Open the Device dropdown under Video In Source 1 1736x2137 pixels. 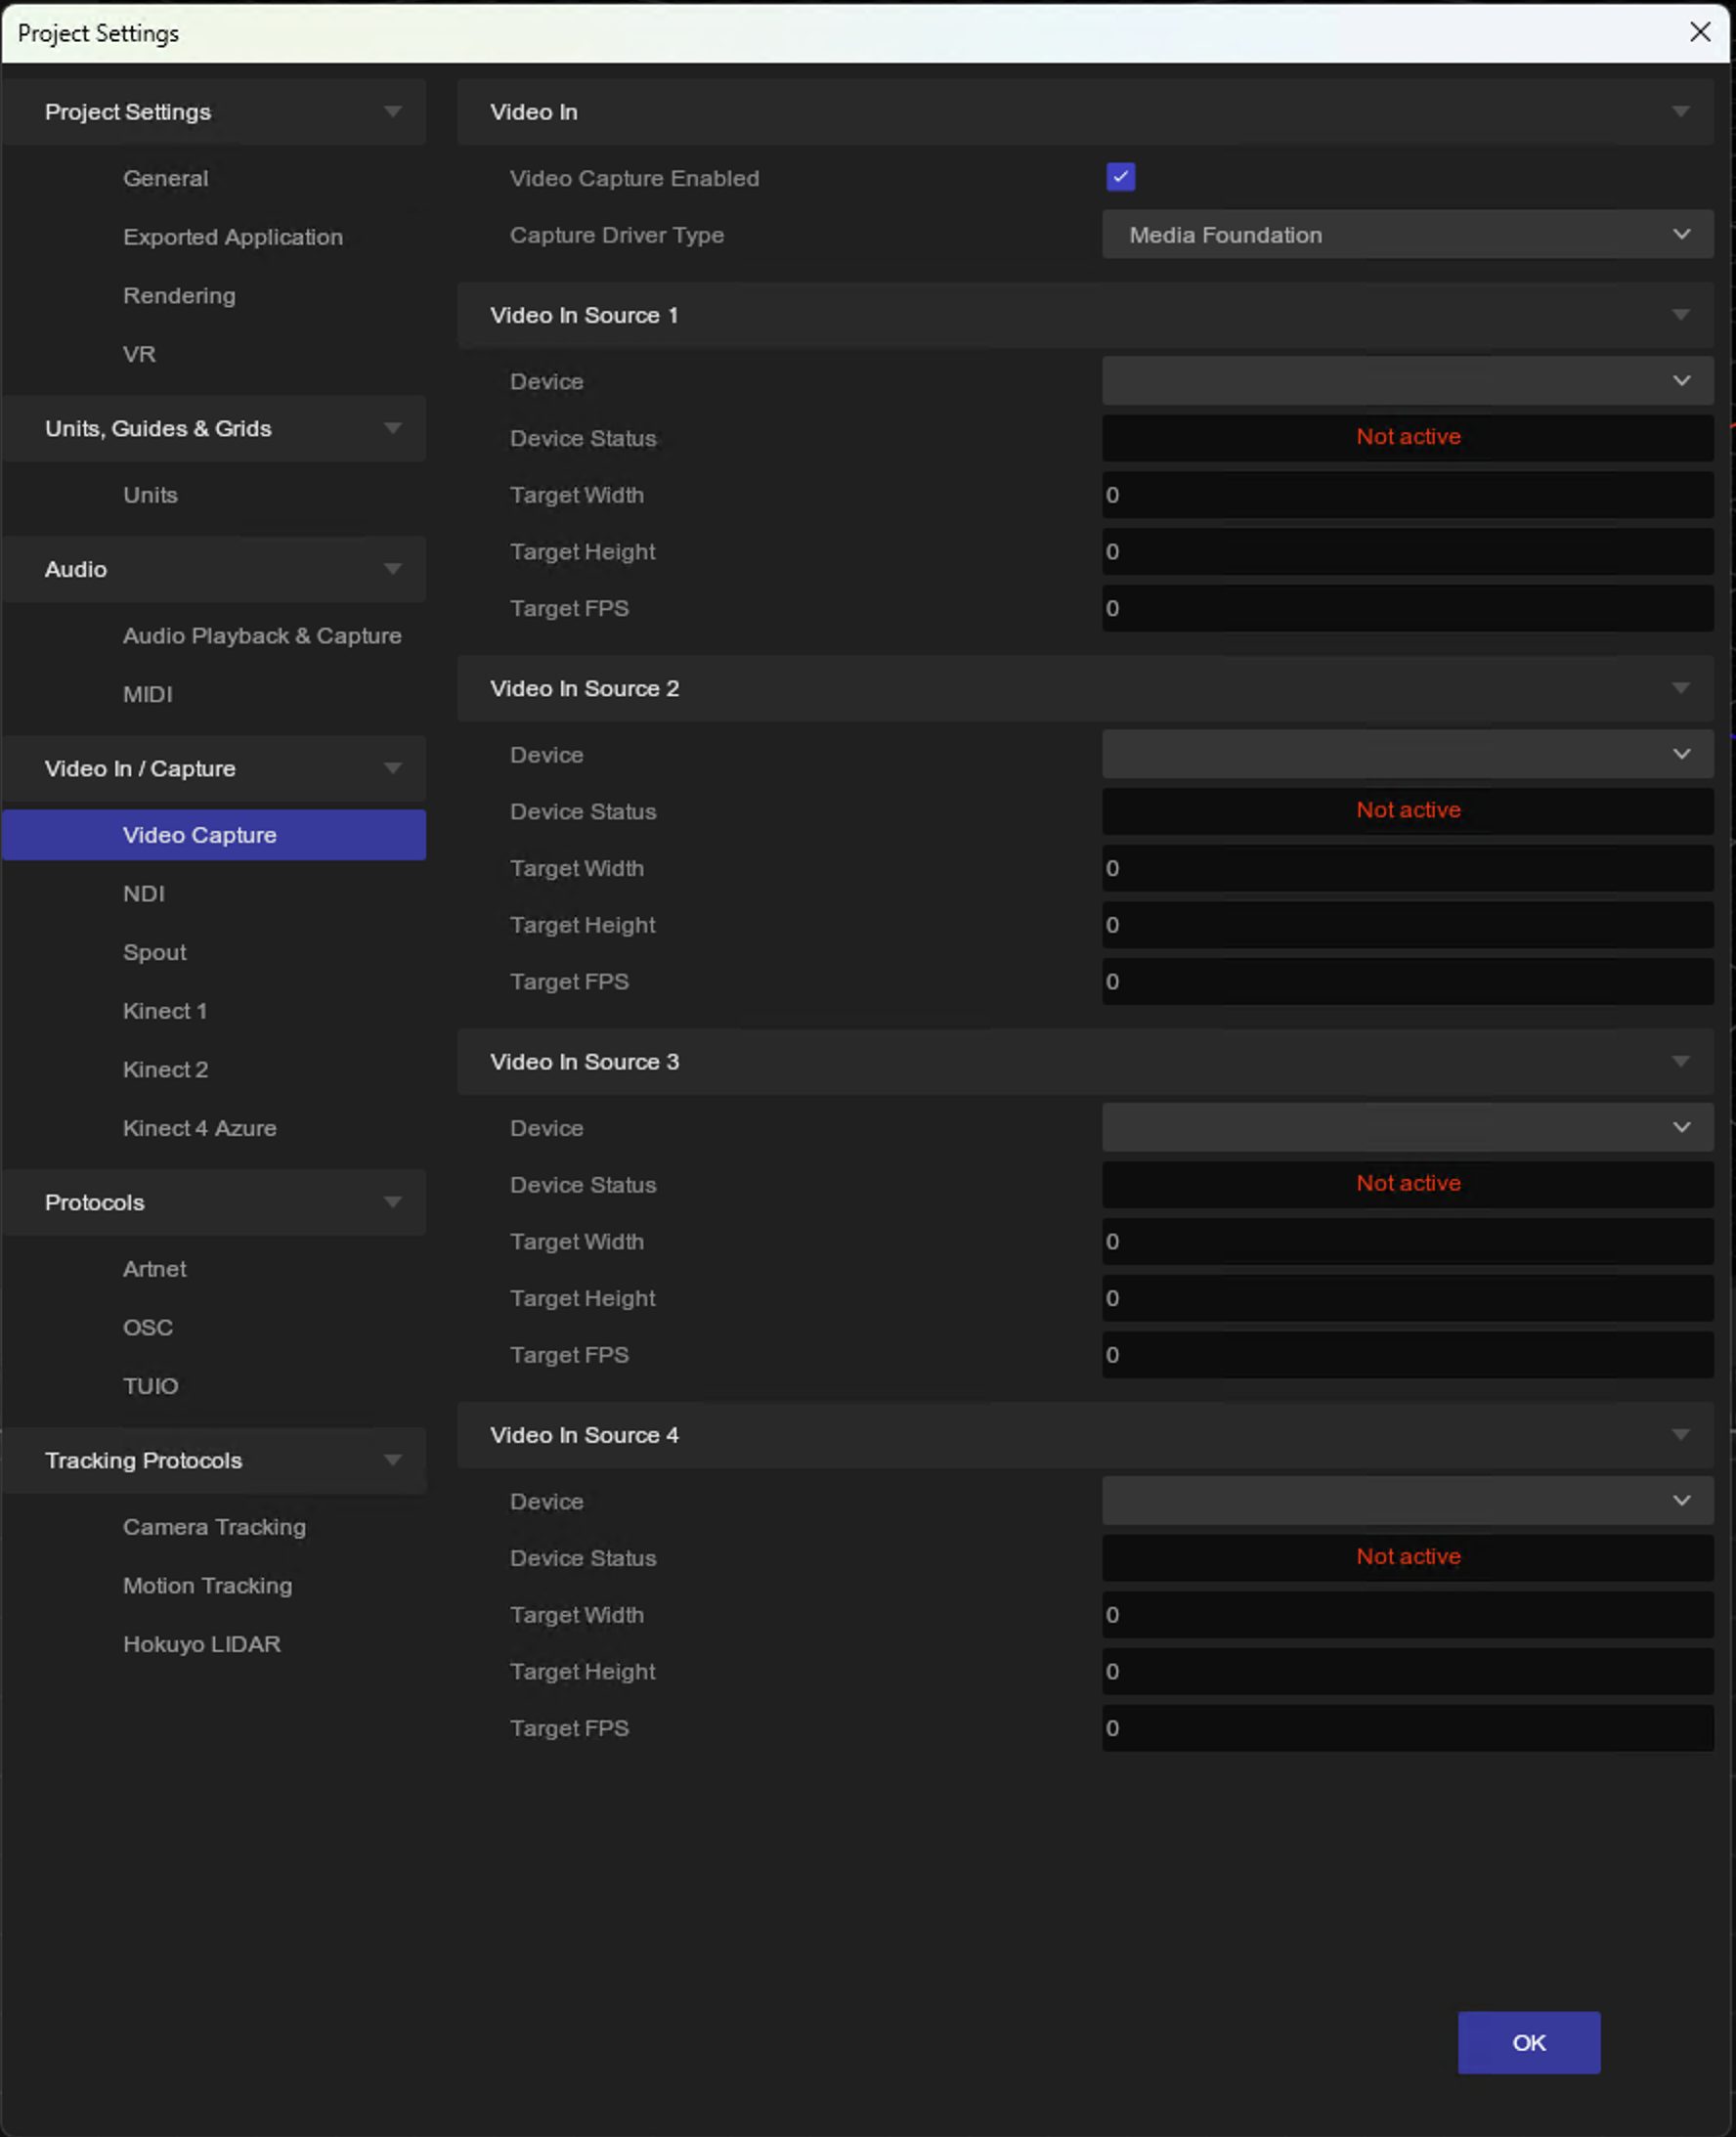point(1405,381)
